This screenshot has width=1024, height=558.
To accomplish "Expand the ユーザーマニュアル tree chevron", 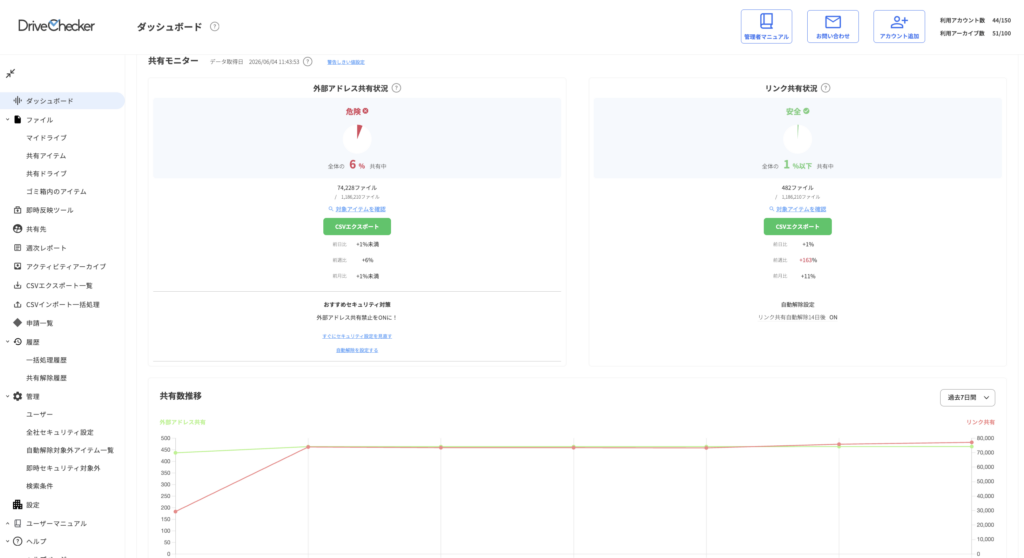I will click(x=7, y=523).
